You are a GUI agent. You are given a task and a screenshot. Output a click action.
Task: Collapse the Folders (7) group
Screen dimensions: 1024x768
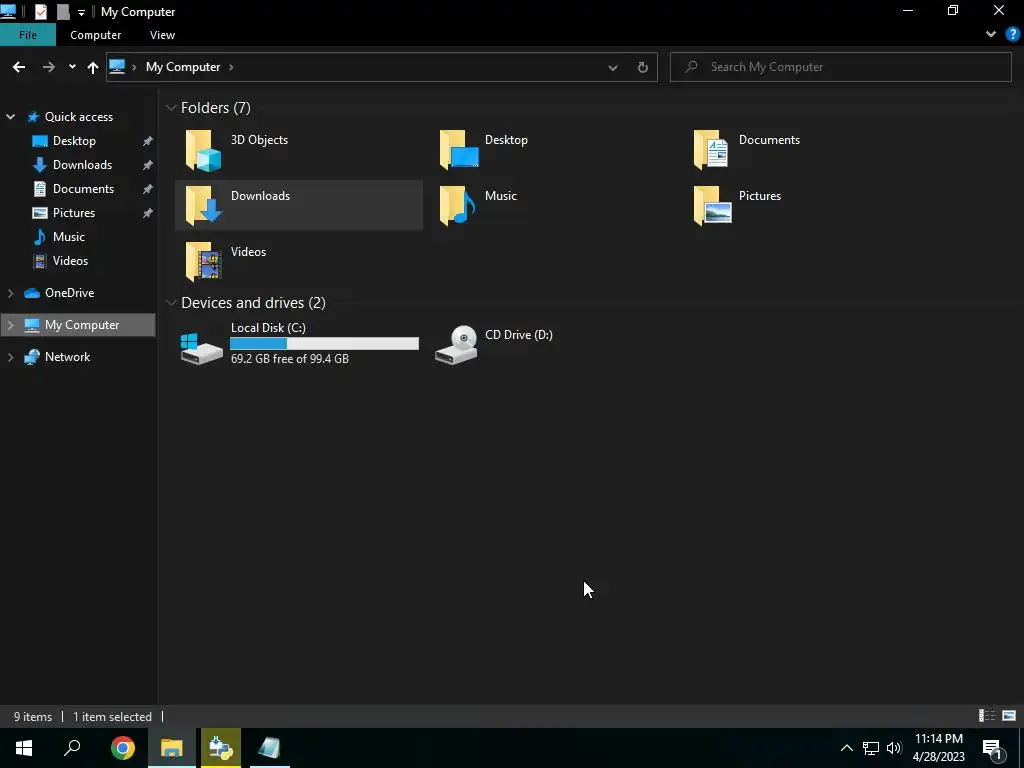tap(171, 108)
